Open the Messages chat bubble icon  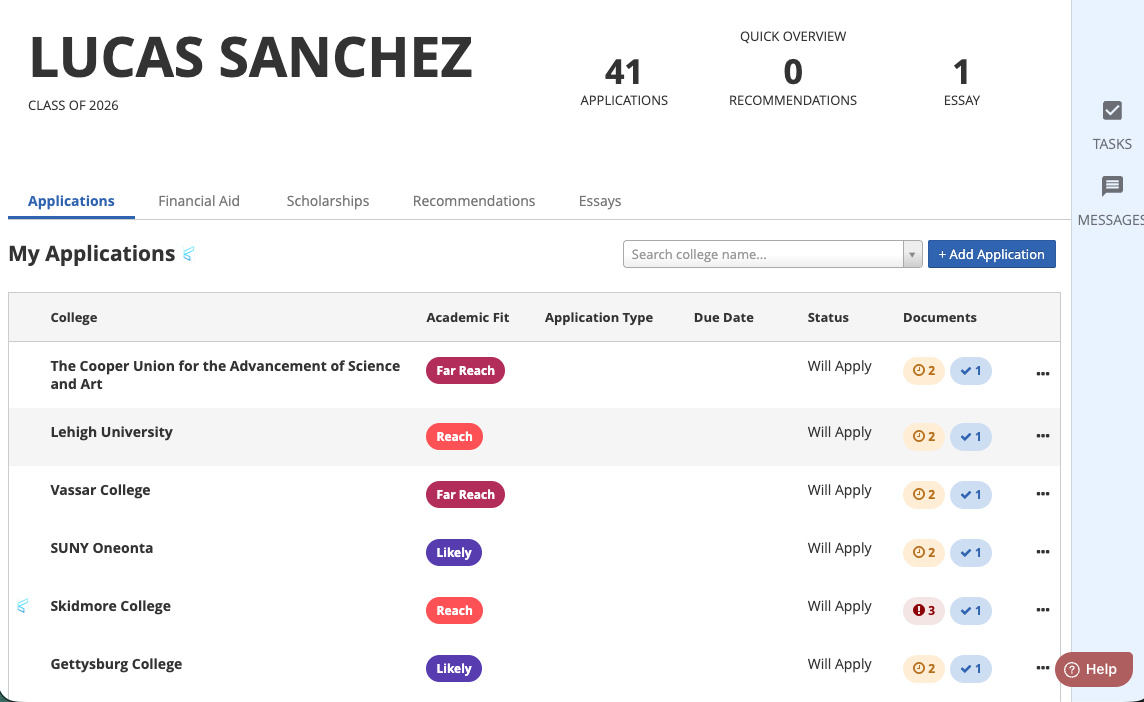[x=1112, y=186]
